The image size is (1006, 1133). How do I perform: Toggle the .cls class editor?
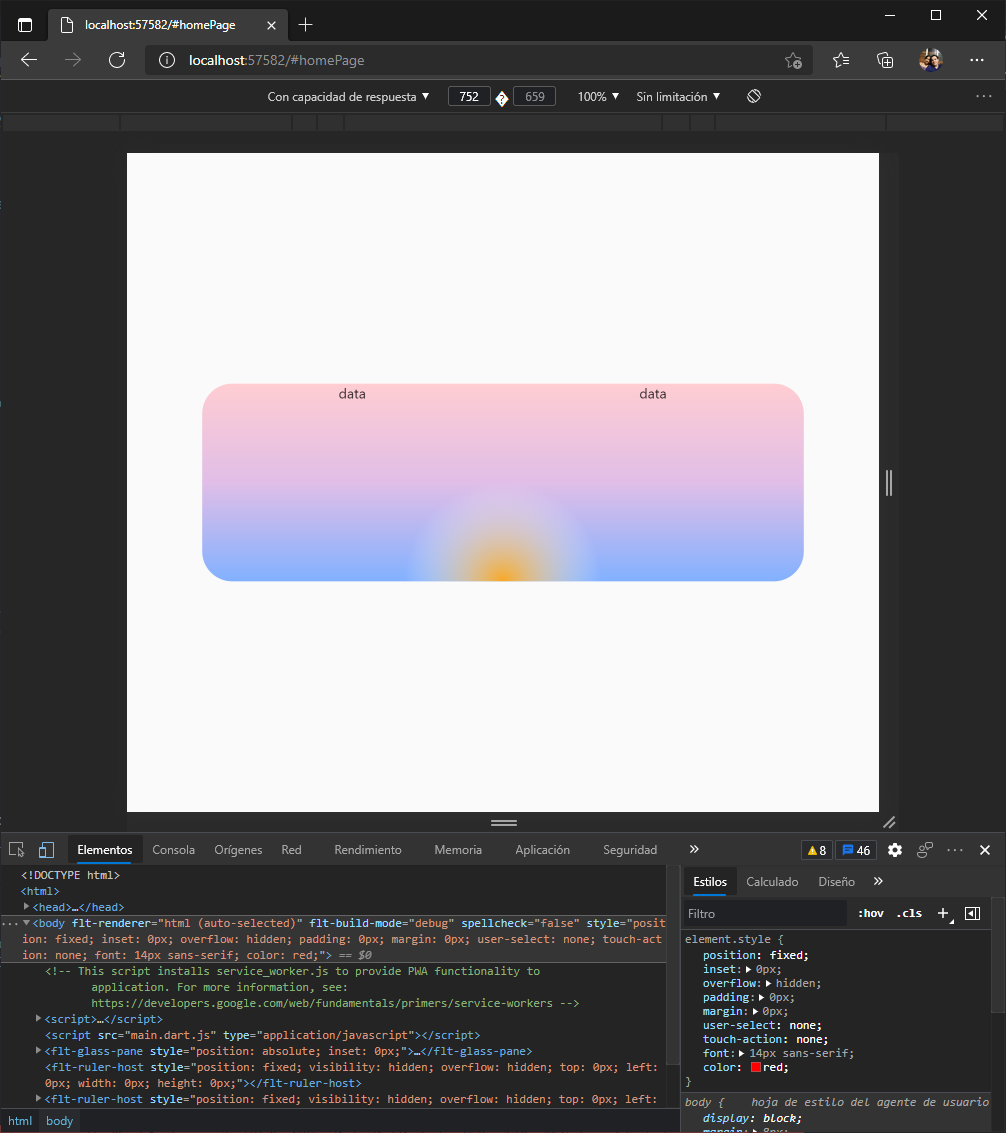(909, 913)
